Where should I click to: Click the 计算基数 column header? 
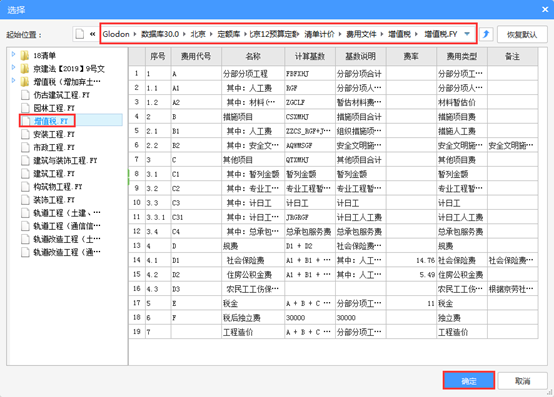click(310, 56)
